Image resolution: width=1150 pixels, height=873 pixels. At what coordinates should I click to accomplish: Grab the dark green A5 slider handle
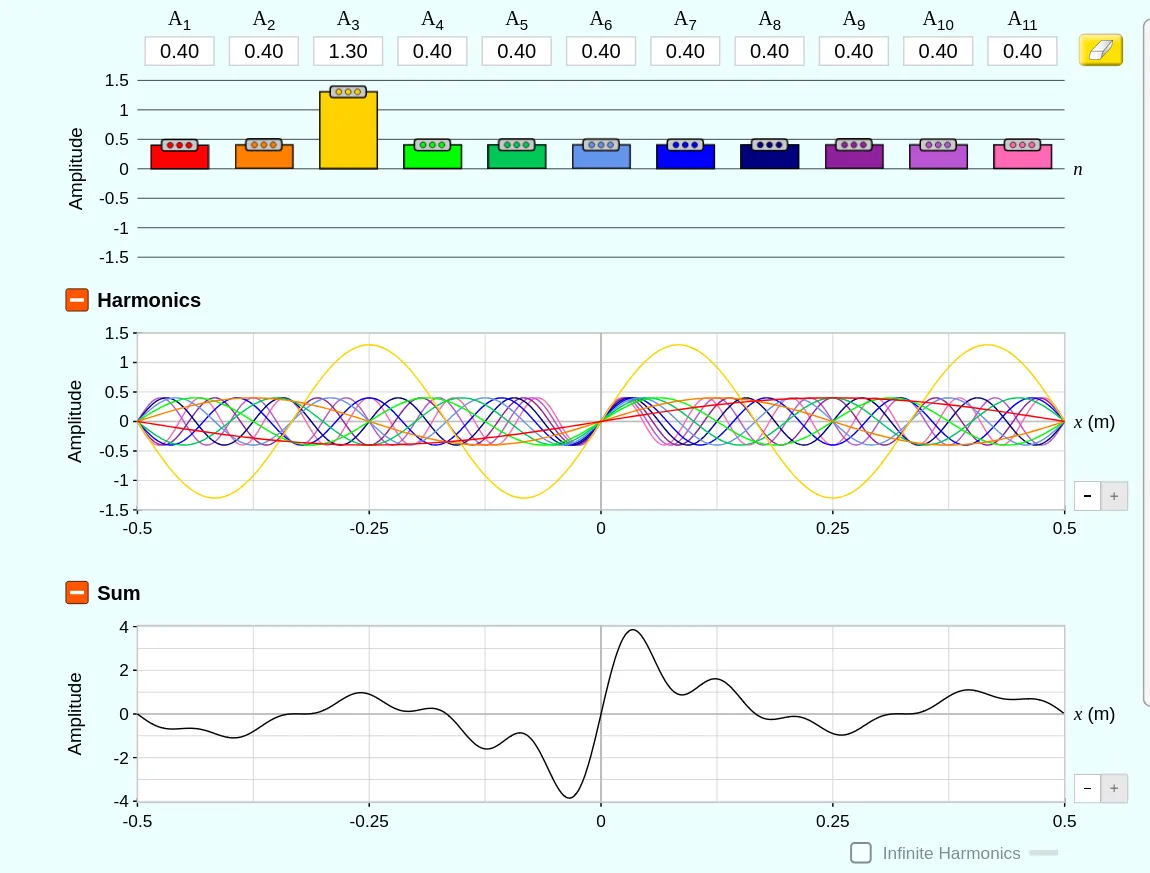517,145
